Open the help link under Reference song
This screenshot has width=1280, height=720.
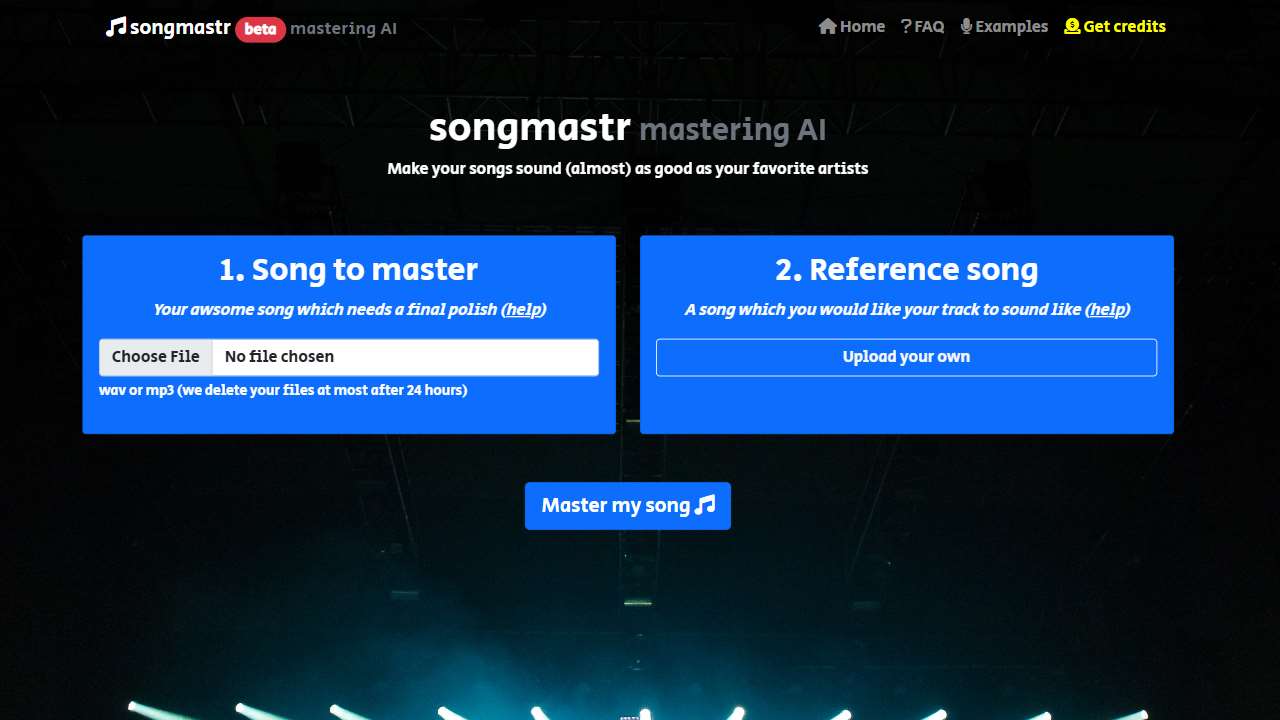point(1107,310)
